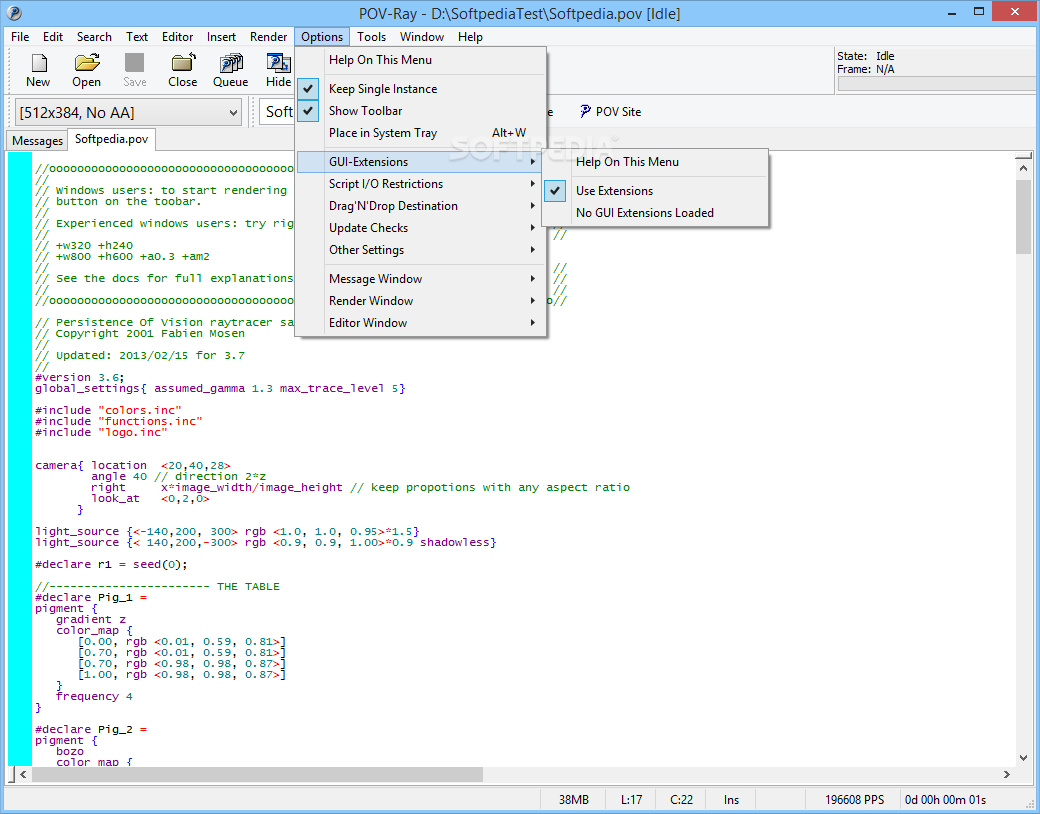Disable the Use Extensions option

click(614, 191)
